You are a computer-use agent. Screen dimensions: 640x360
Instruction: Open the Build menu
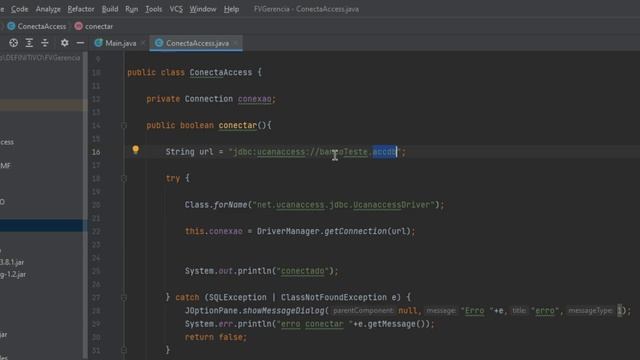click(x=110, y=9)
